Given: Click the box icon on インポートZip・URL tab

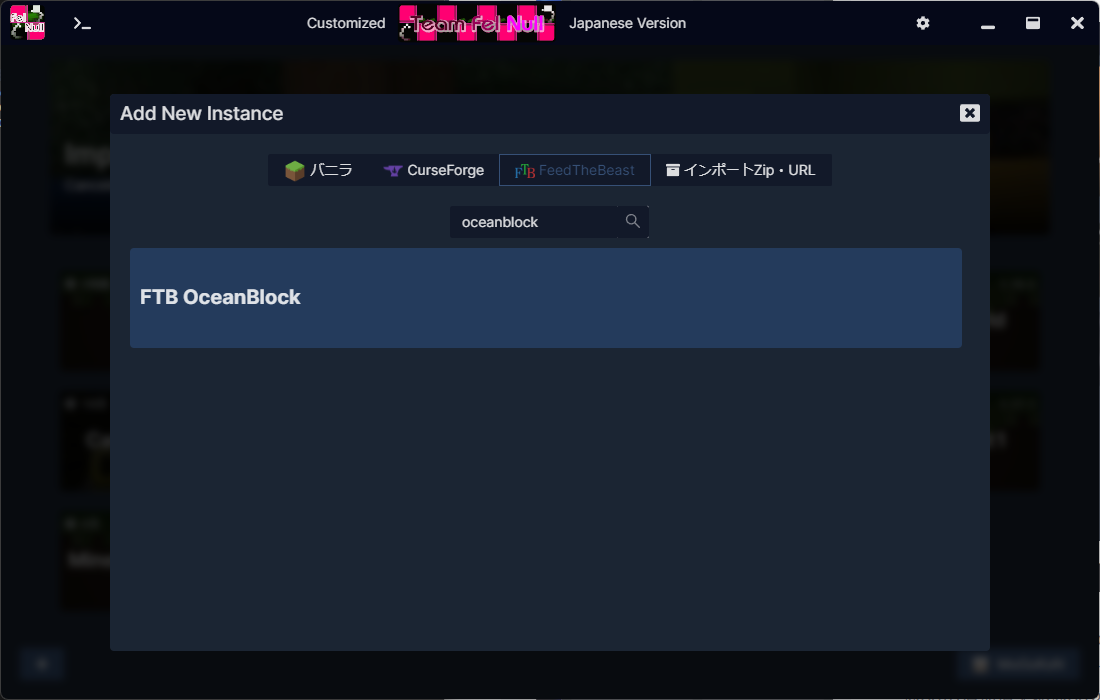Looking at the screenshot, I should (672, 170).
